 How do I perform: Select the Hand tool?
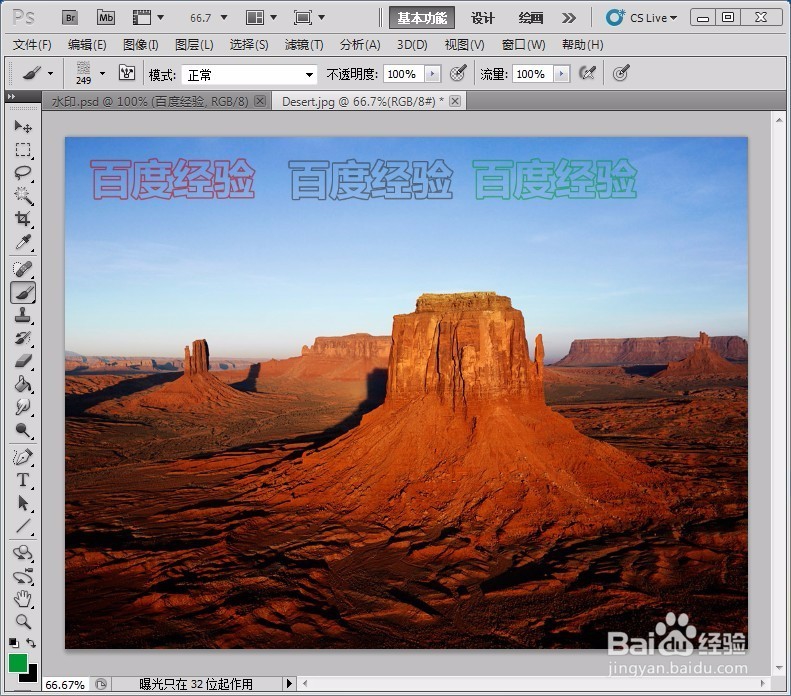point(23,599)
